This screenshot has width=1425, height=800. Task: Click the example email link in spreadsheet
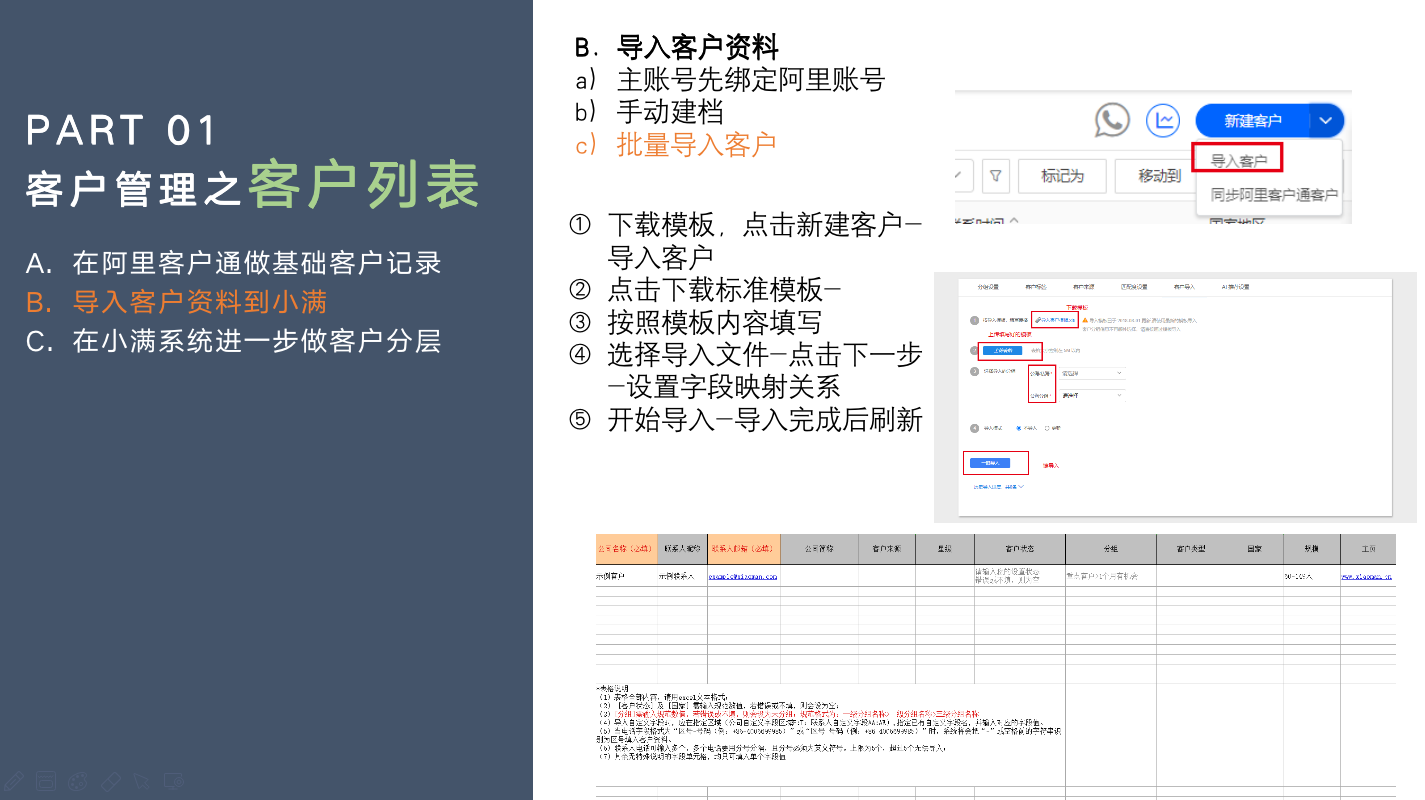(743, 576)
